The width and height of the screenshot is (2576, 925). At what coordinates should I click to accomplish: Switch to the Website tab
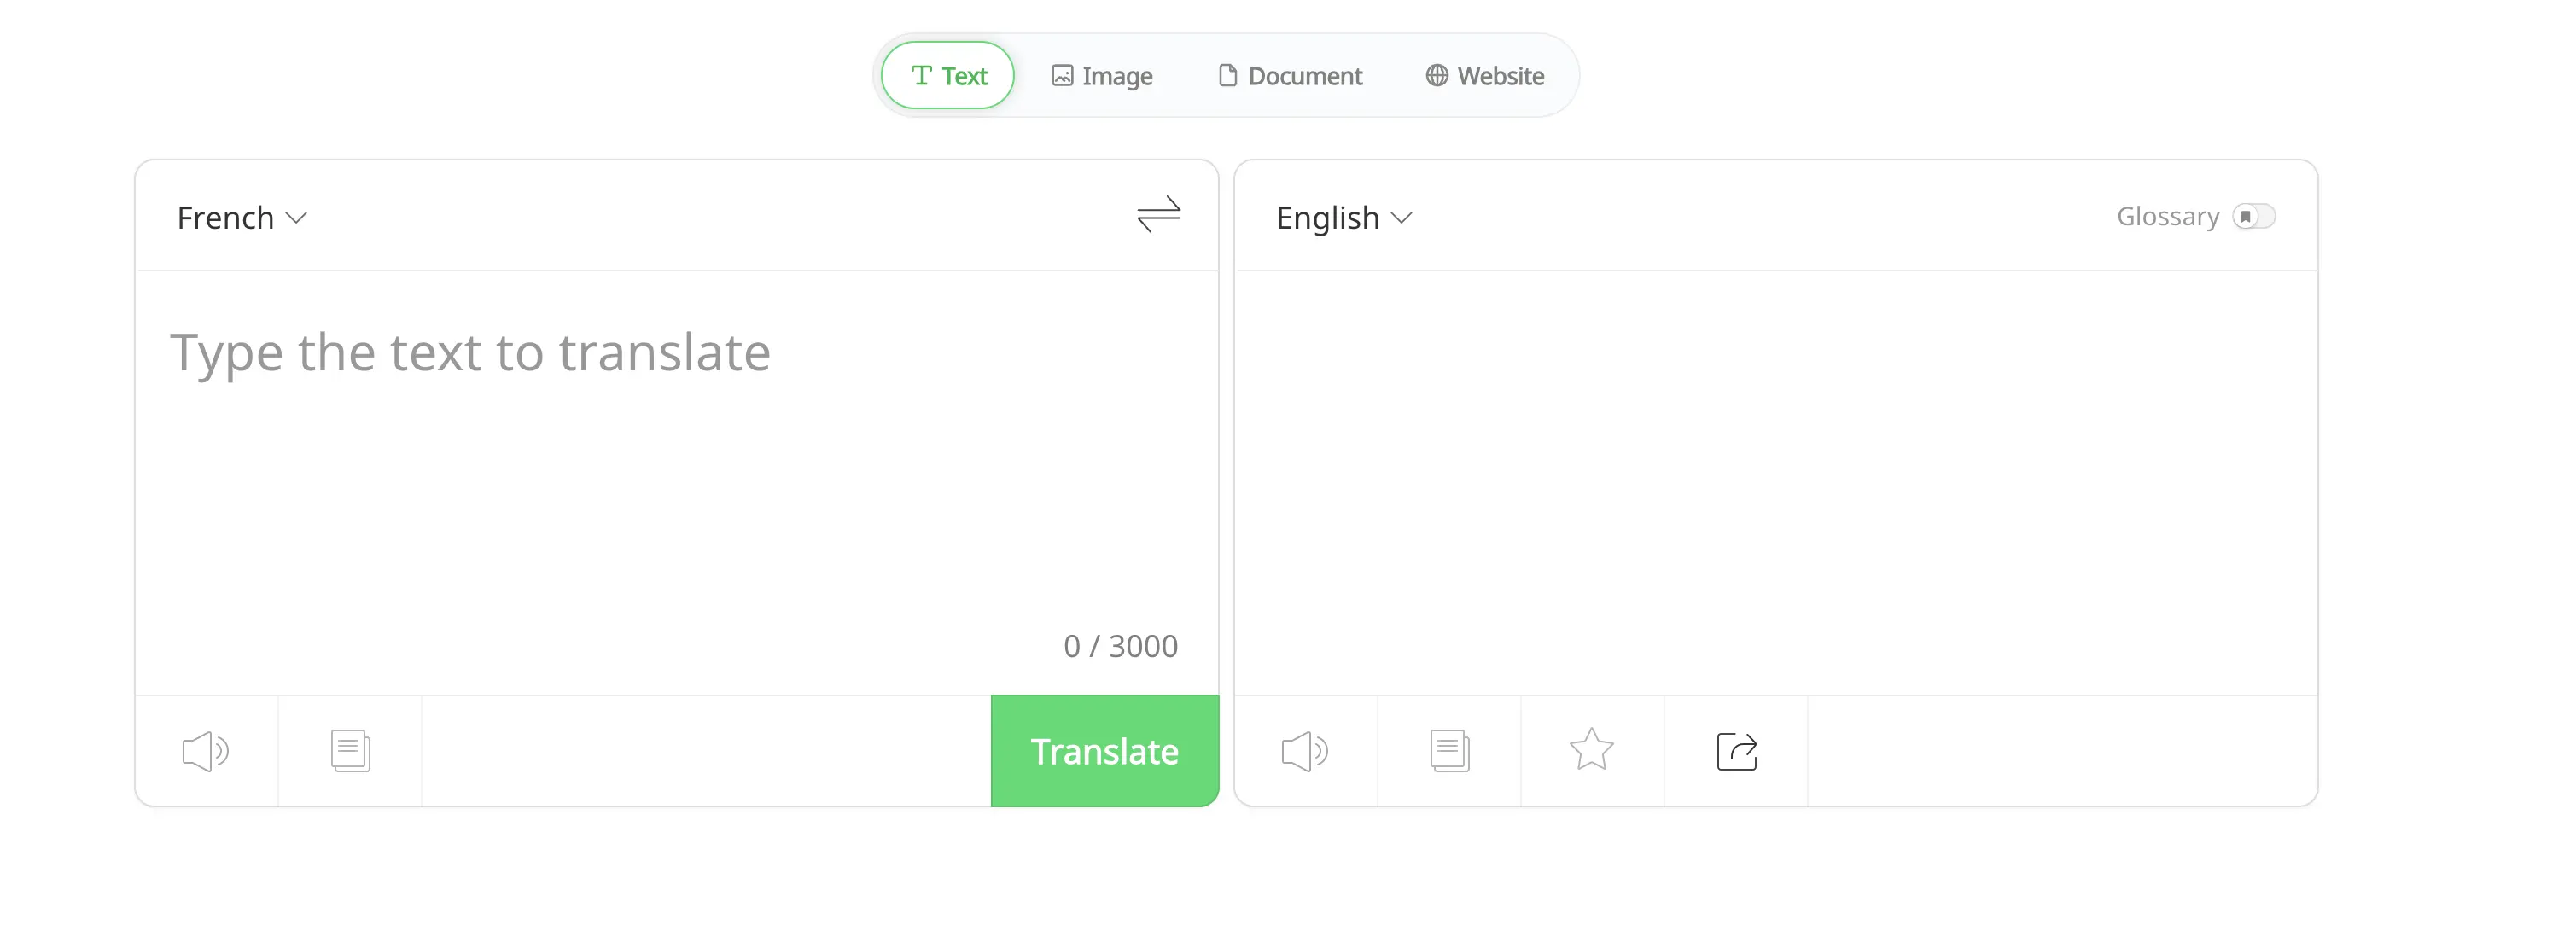click(x=1485, y=76)
